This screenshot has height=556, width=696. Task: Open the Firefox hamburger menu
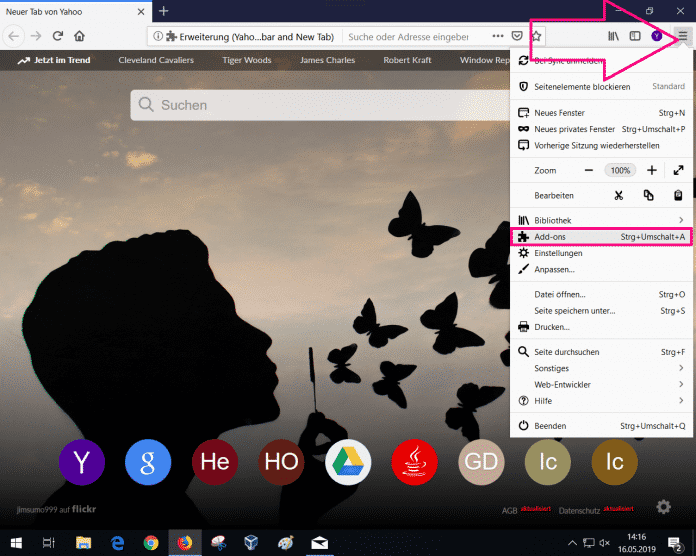tap(682, 36)
